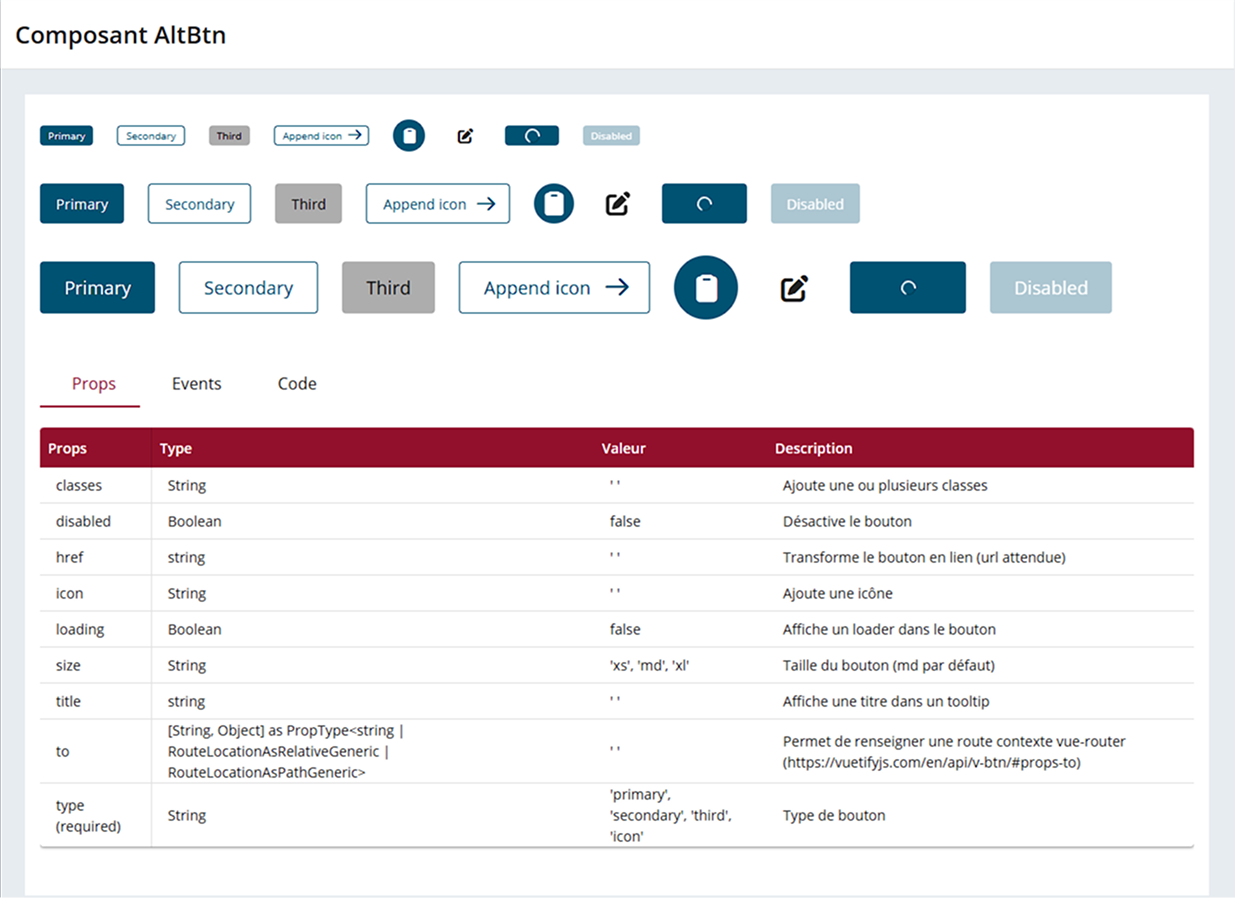The width and height of the screenshot is (1235, 898).
Task: Click the 'loading' prop row
Action: pos(617,630)
